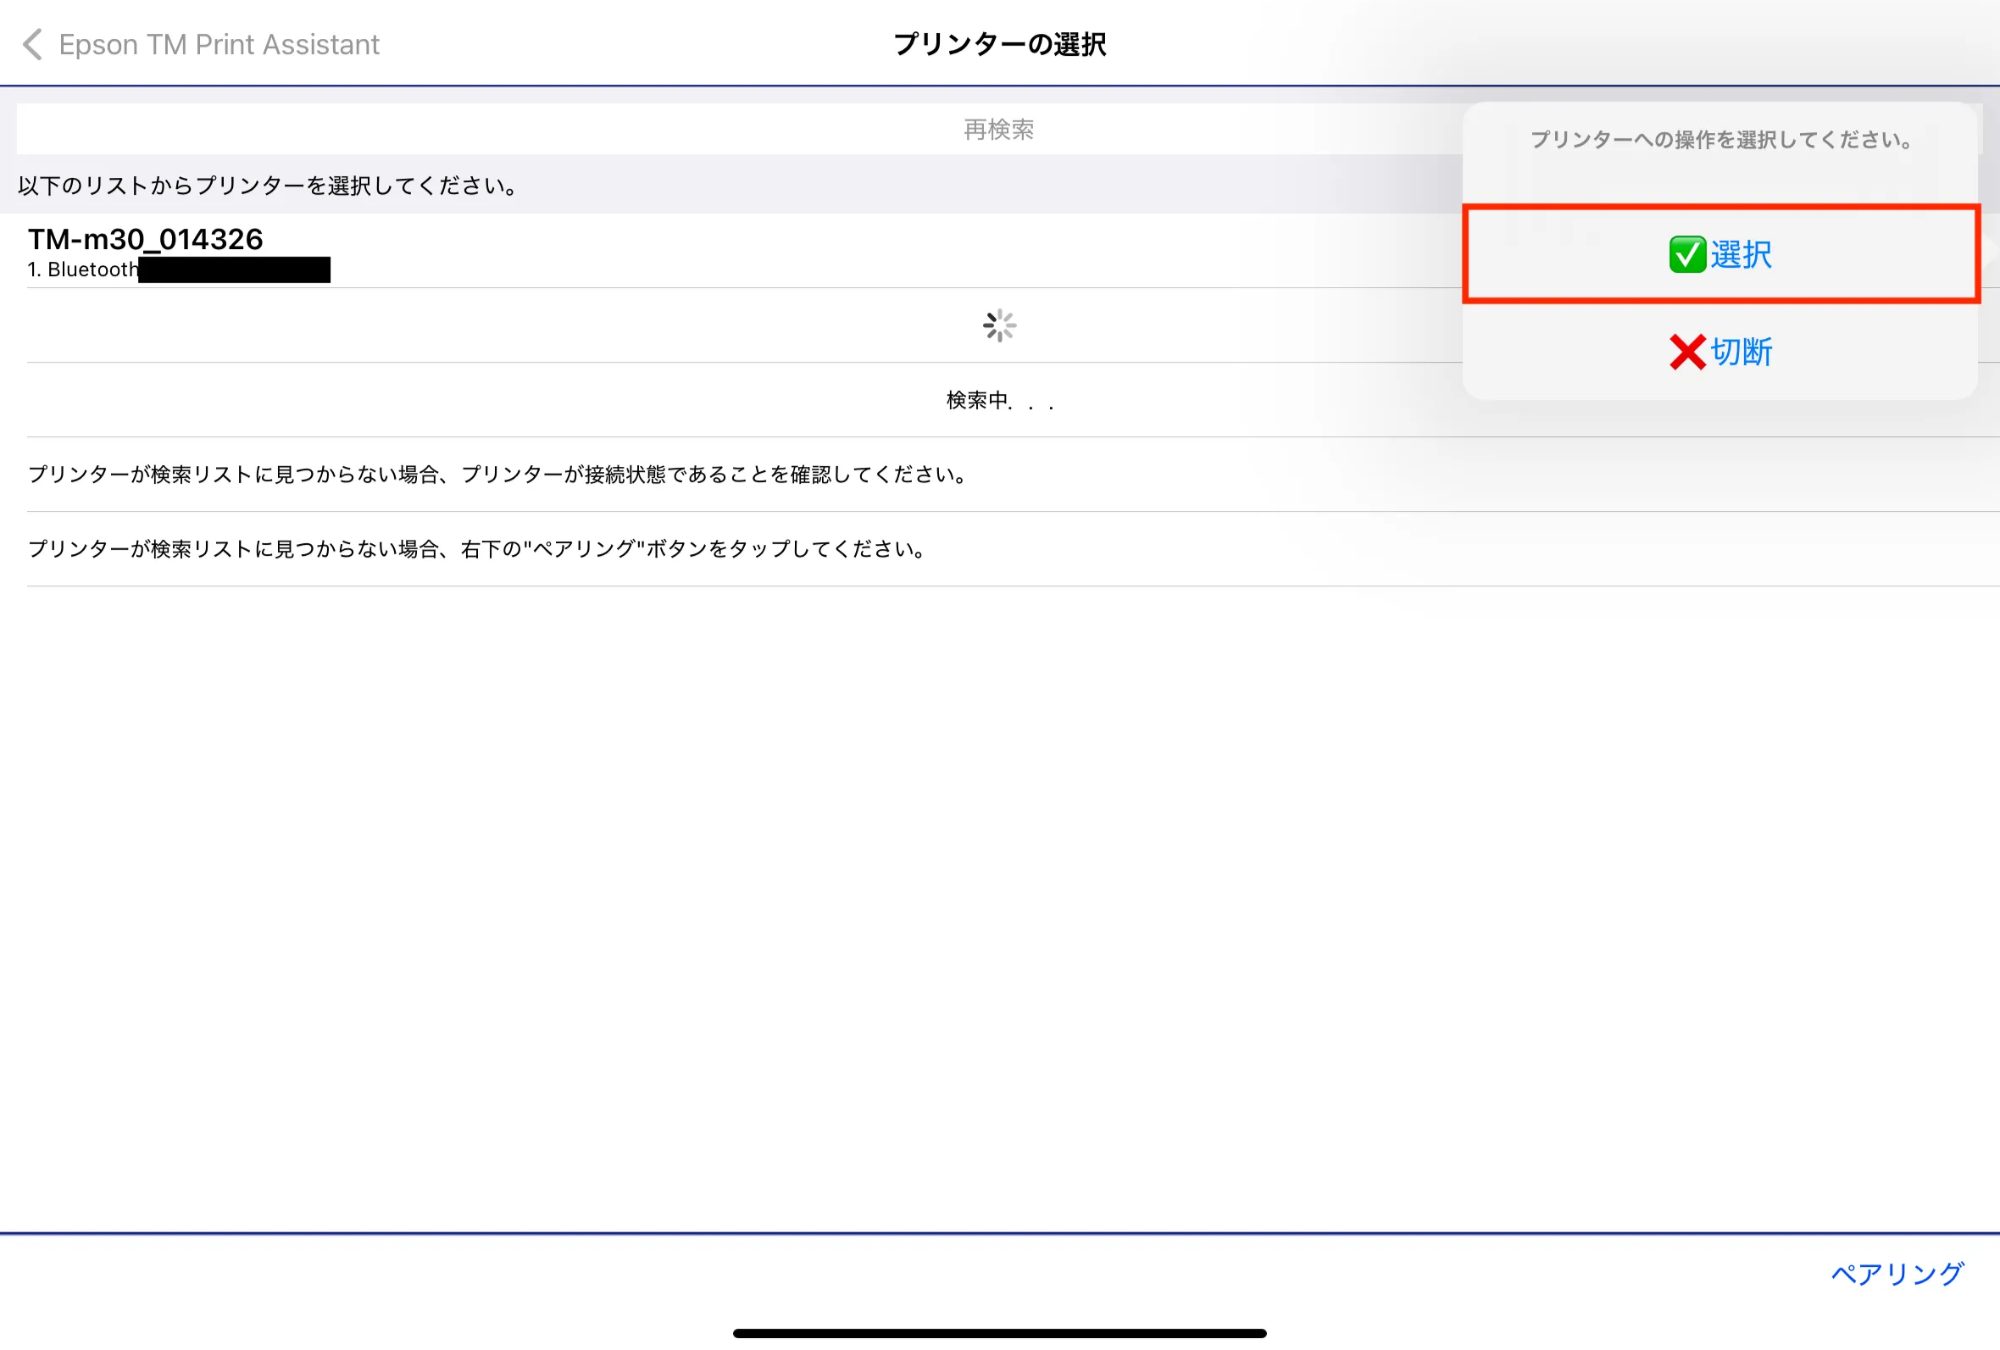Click the loading spinner icon
The image size is (2000, 1350).
coord(999,326)
